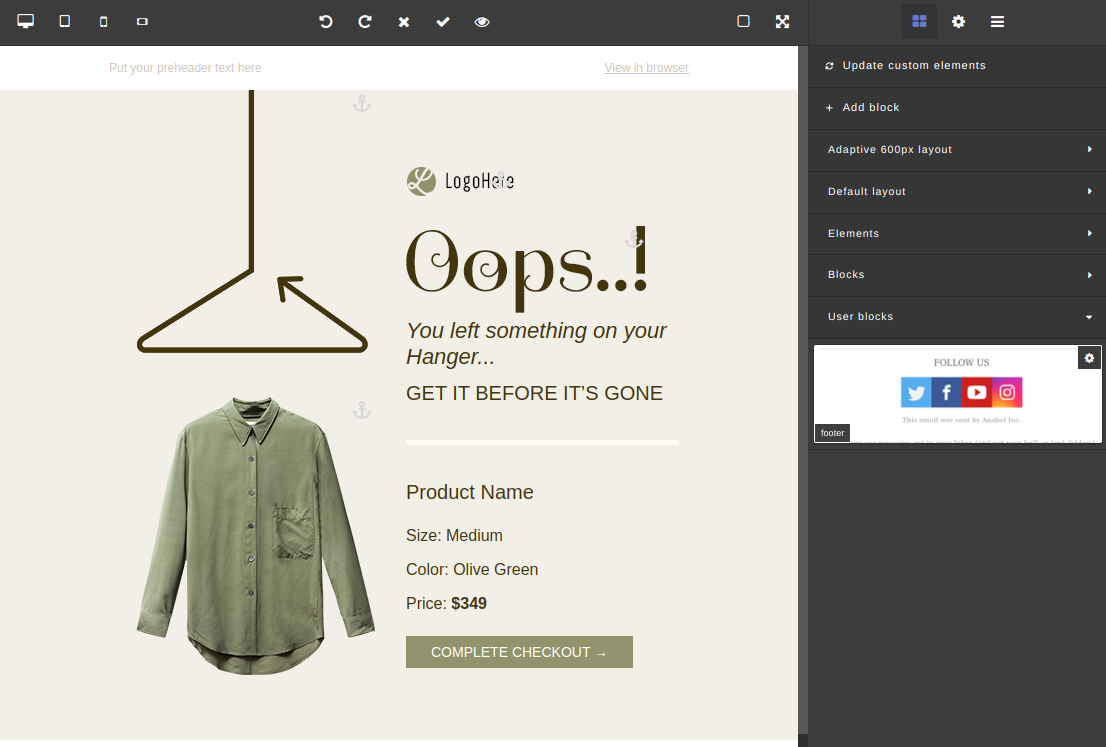Switch to mobile portrait preview
Viewport: 1106px width, 747px height.
104,22
